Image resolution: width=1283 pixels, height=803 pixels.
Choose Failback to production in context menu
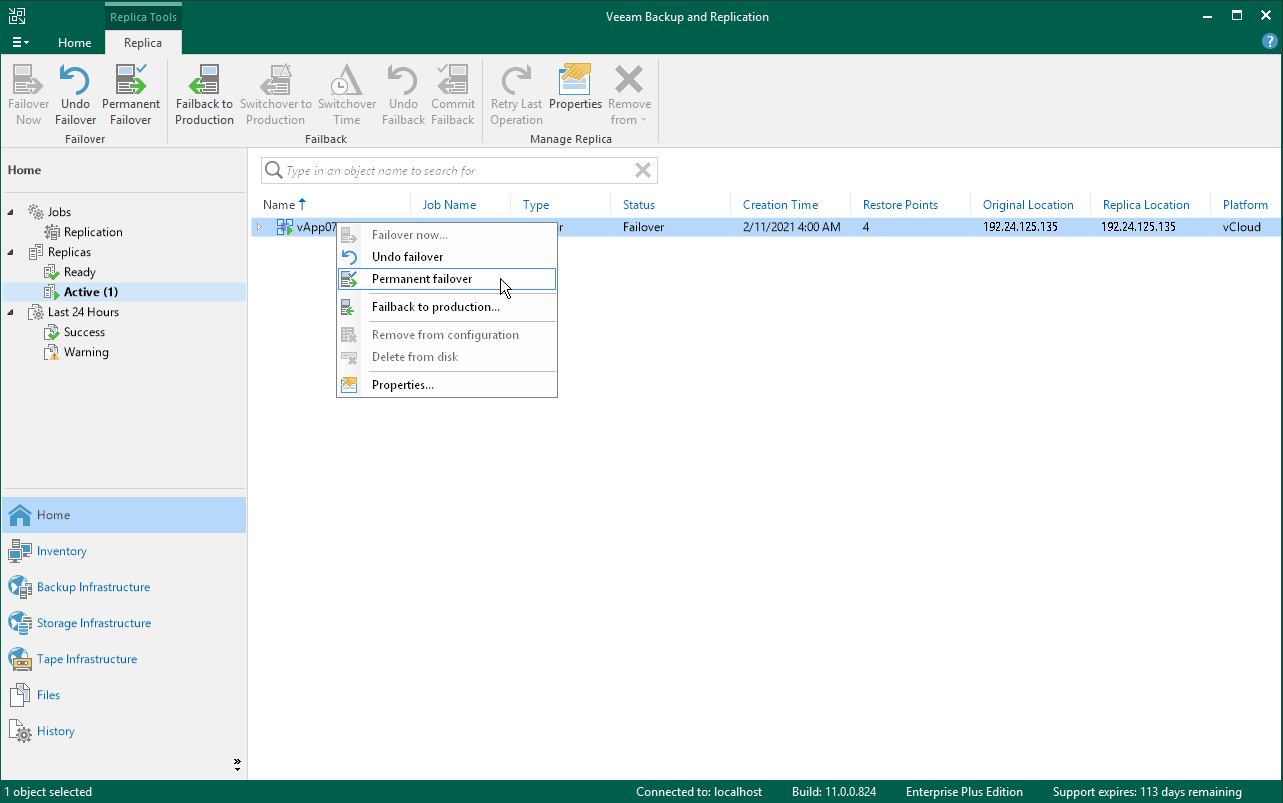pyautogui.click(x=447, y=307)
